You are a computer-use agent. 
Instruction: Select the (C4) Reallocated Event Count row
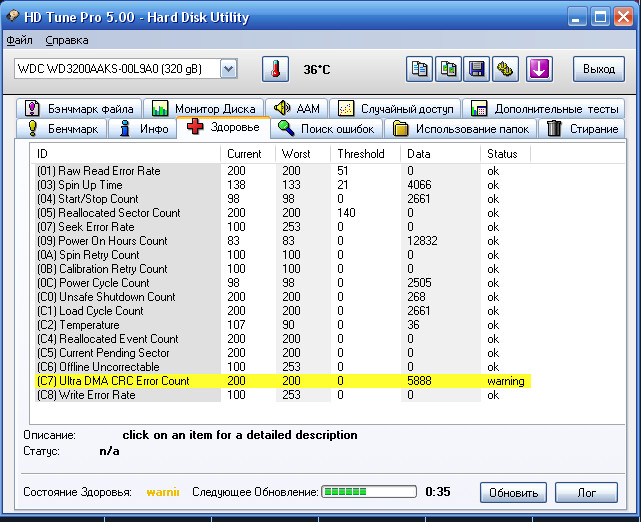coord(283,339)
